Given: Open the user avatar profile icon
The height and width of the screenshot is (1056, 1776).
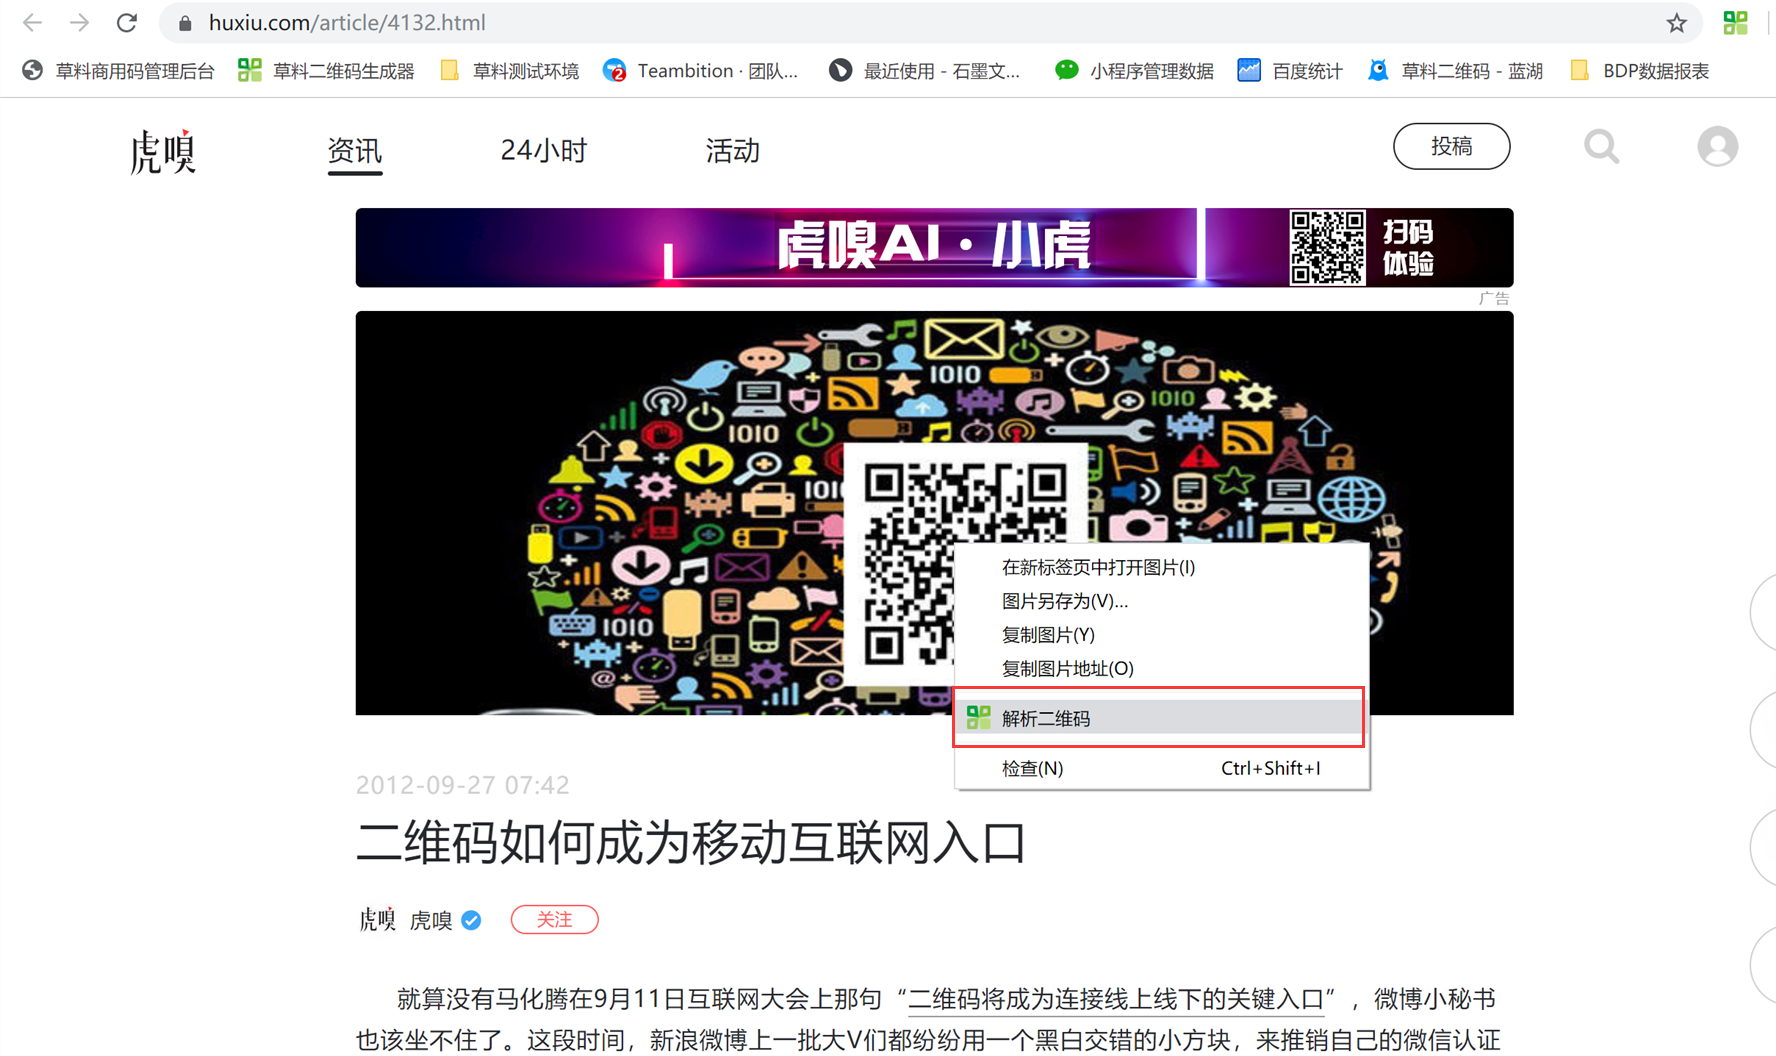Looking at the screenshot, I should (1717, 147).
